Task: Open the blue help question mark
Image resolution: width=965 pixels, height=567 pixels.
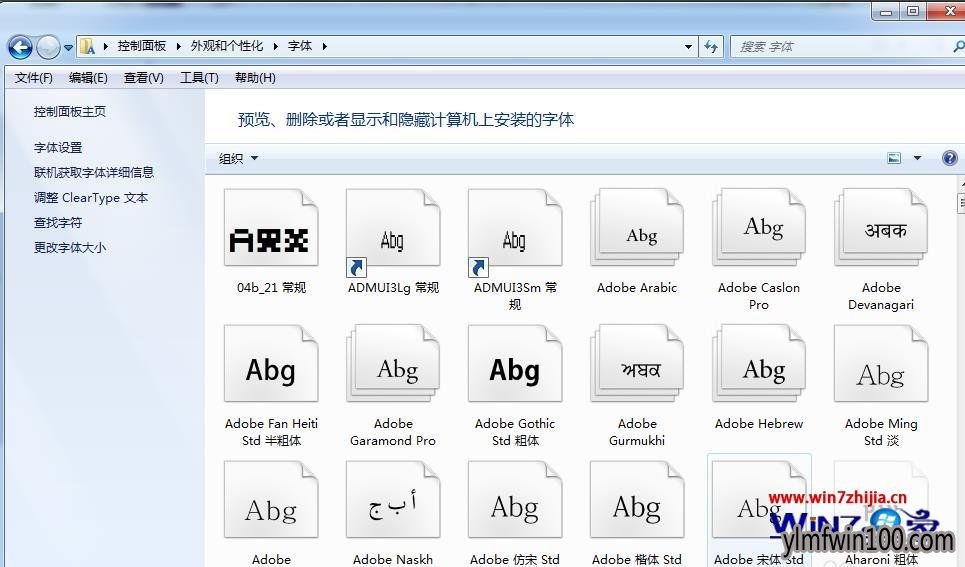Action: pyautogui.click(x=950, y=158)
